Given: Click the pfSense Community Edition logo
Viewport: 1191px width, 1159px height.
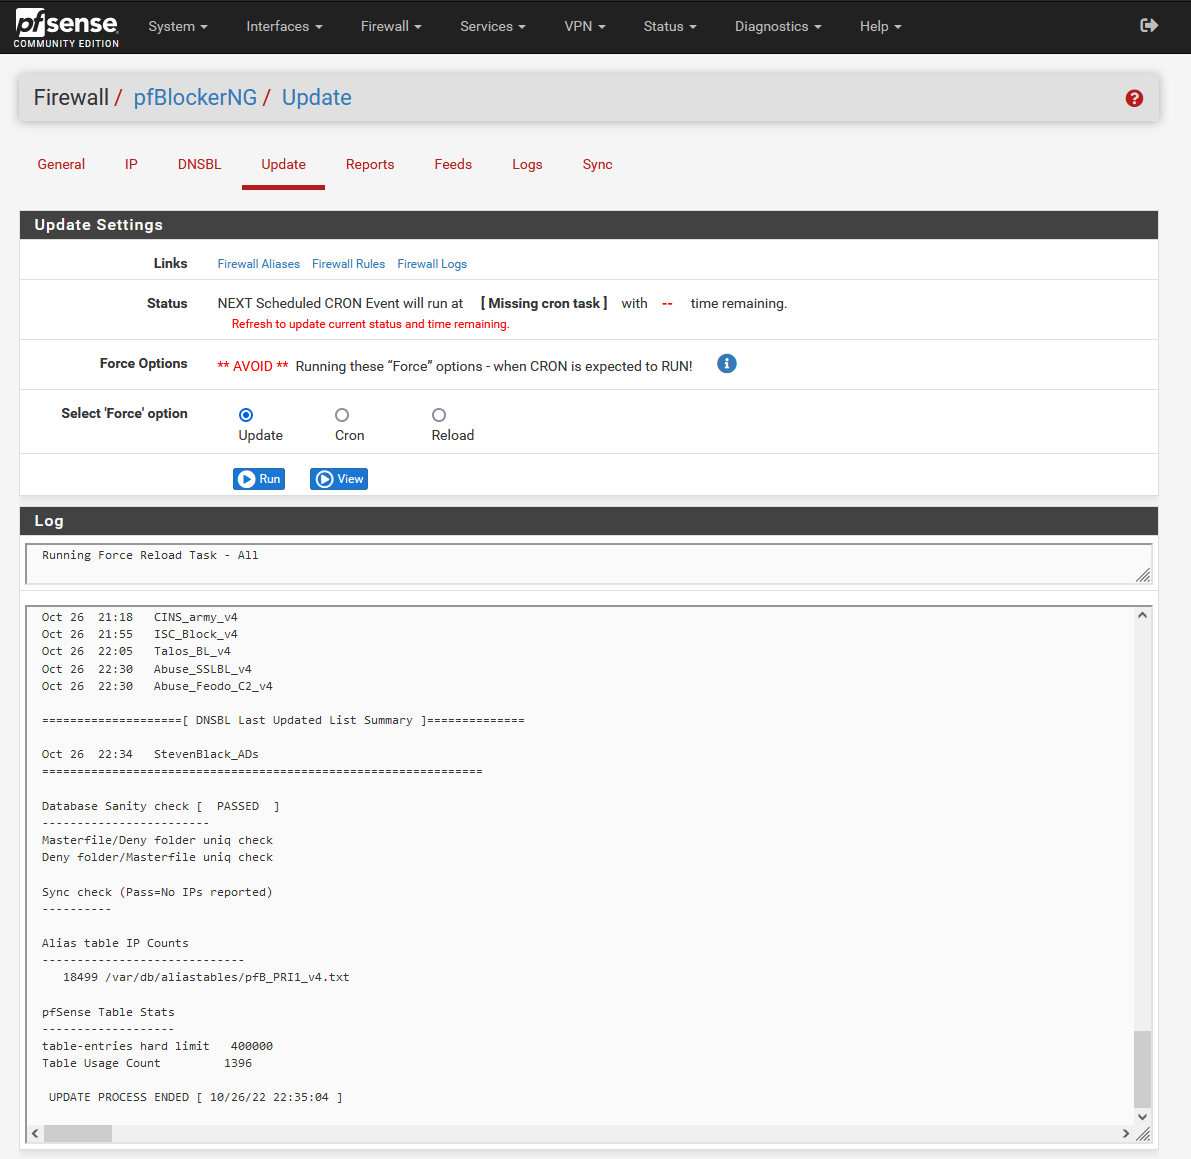Looking at the screenshot, I should 66,28.
